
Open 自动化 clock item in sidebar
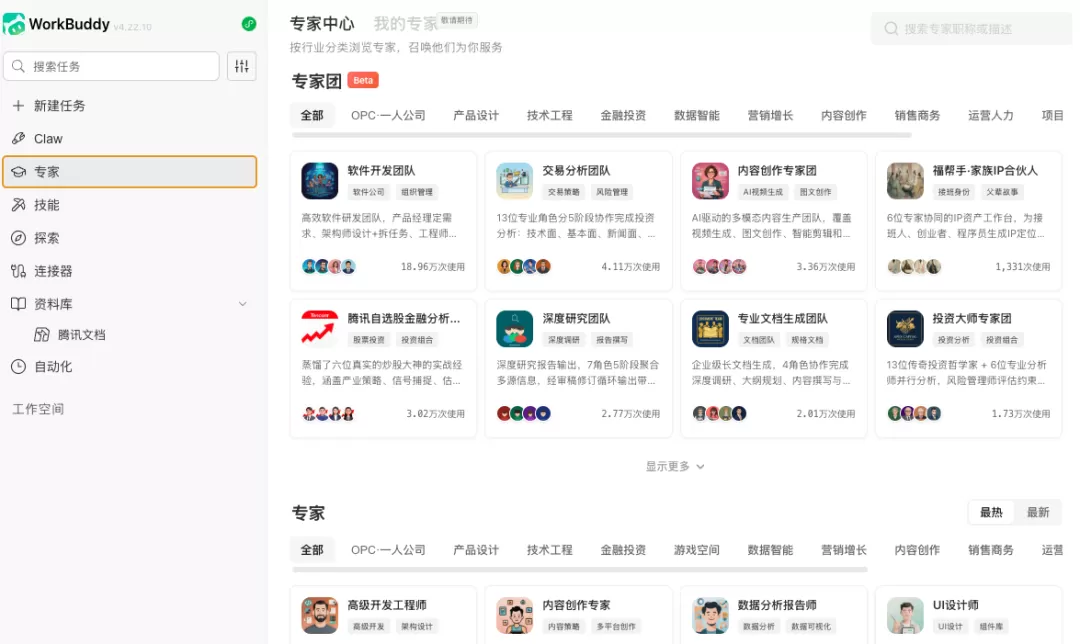click(129, 366)
